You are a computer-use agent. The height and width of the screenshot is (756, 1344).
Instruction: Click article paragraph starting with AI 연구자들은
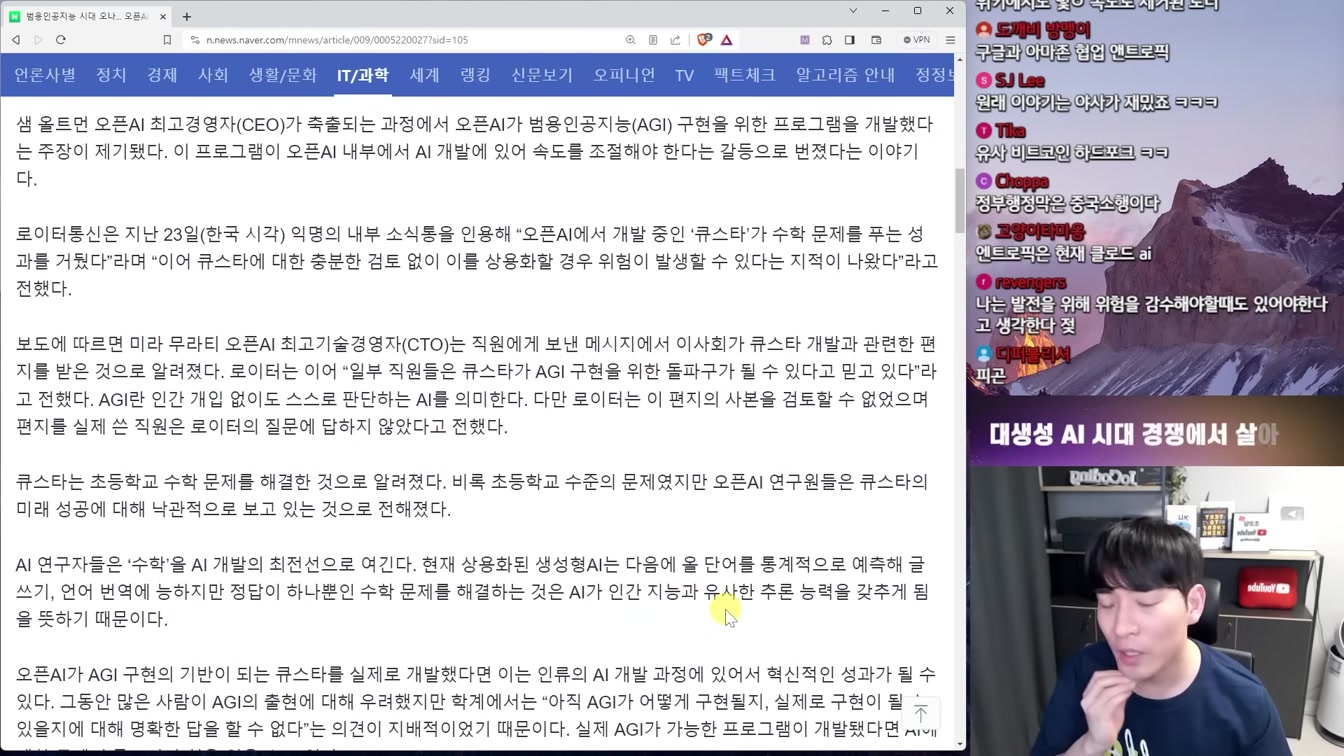tap(472, 591)
